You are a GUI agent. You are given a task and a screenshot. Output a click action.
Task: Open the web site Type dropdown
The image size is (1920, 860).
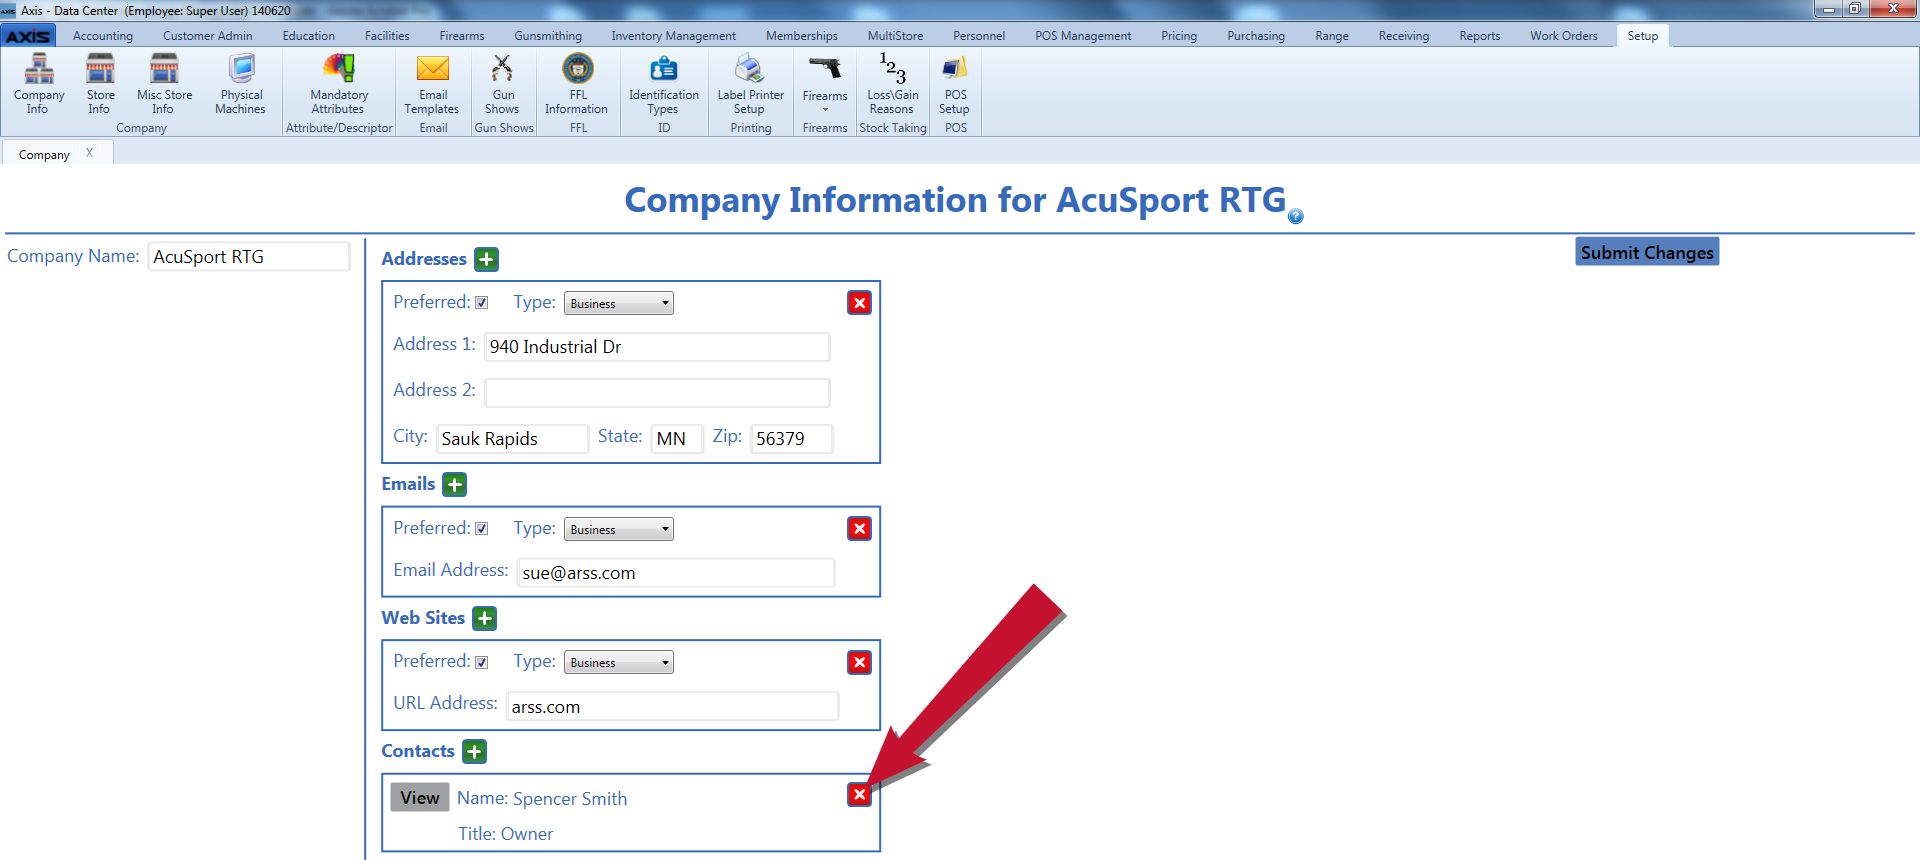coord(619,662)
